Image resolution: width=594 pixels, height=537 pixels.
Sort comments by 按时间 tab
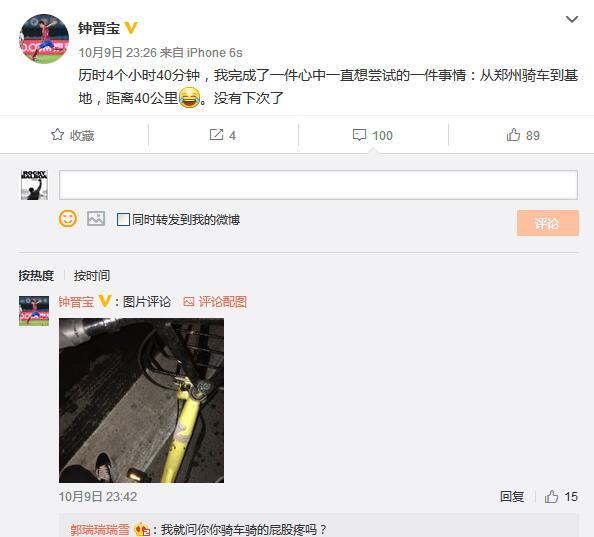[x=92, y=275]
